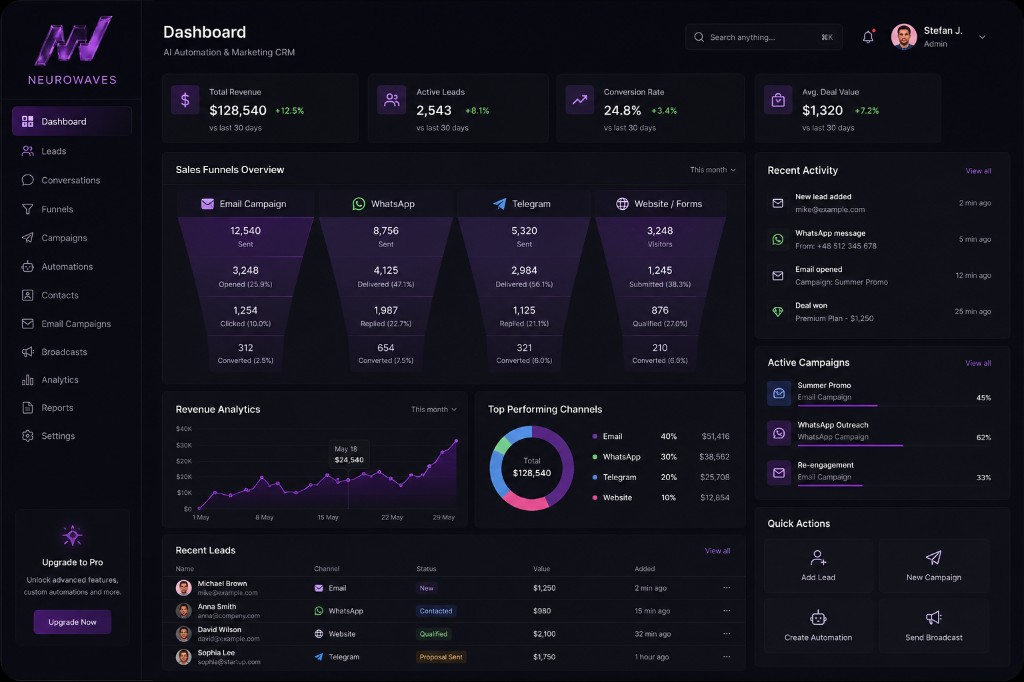Open Michael Brown row options menu
1024x682 pixels.
(727, 588)
